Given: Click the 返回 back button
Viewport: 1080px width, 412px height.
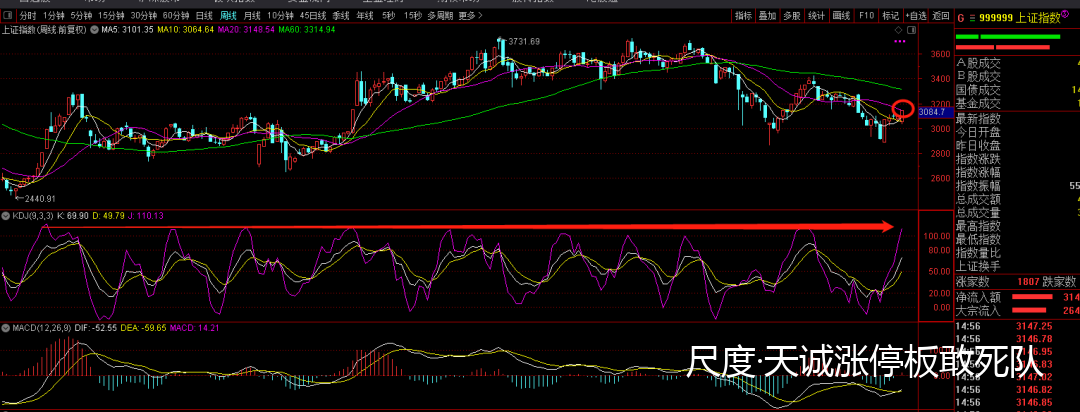Looking at the screenshot, I should [x=940, y=16].
